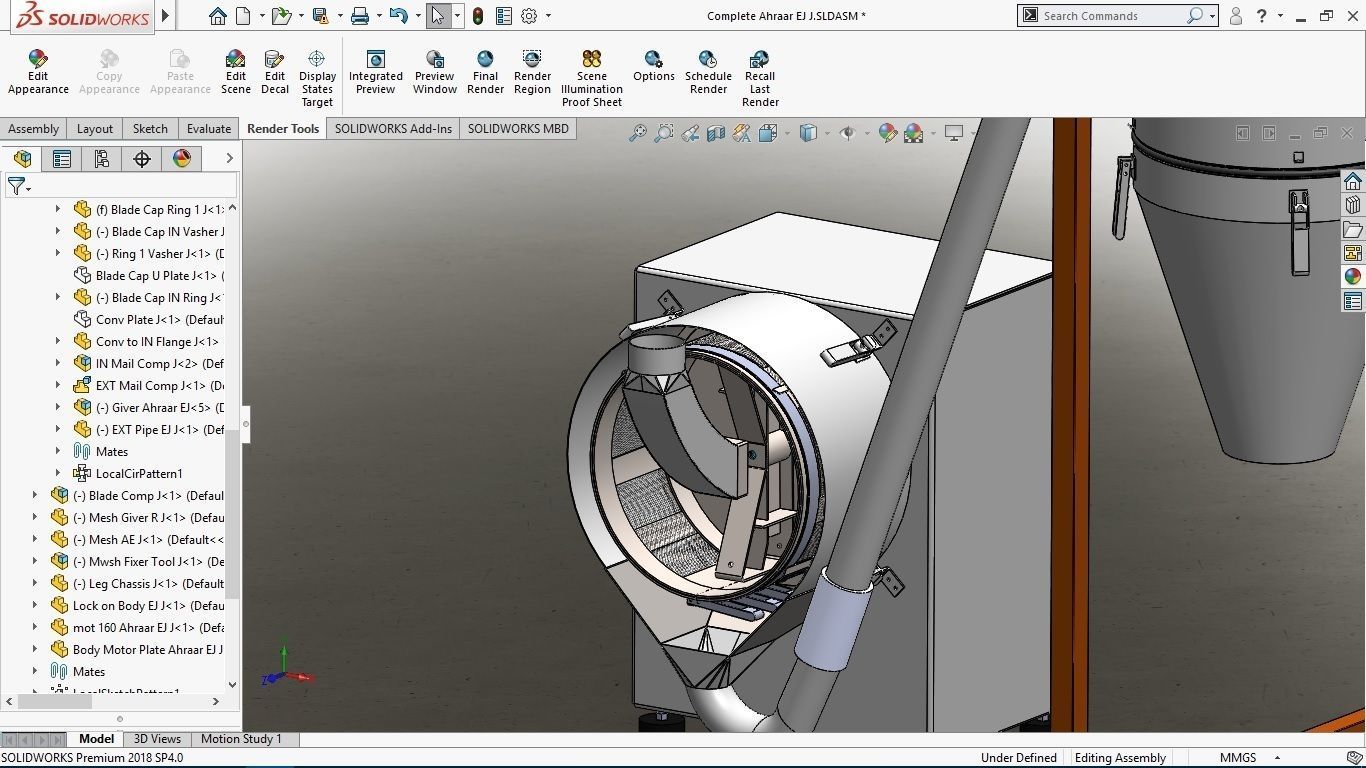Select Lock on Body EJ in tree

(138, 606)
